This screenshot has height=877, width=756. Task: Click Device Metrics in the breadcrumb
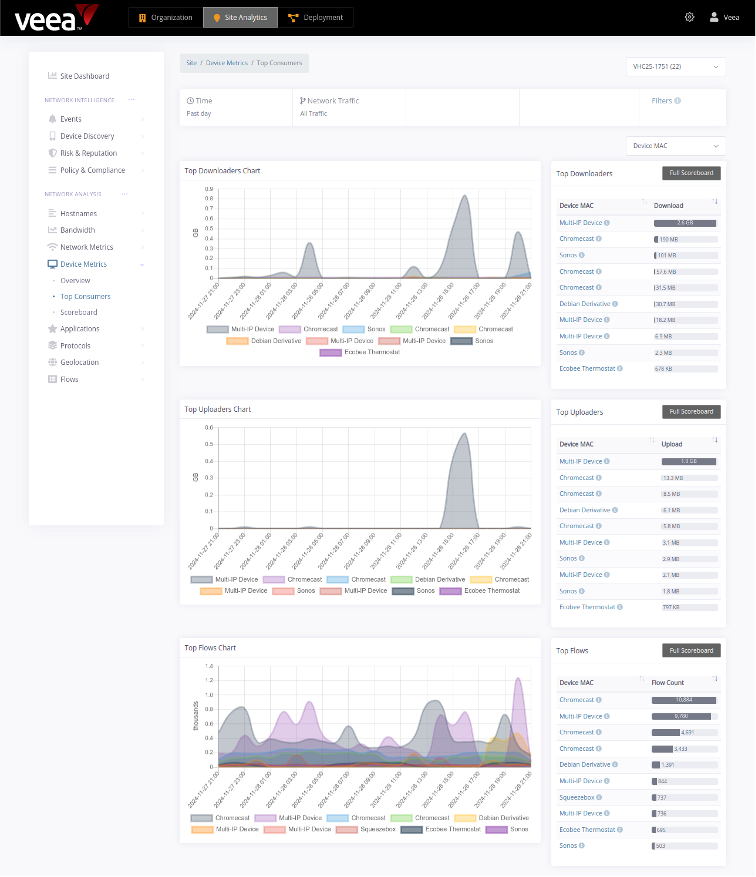click(226, 63)
